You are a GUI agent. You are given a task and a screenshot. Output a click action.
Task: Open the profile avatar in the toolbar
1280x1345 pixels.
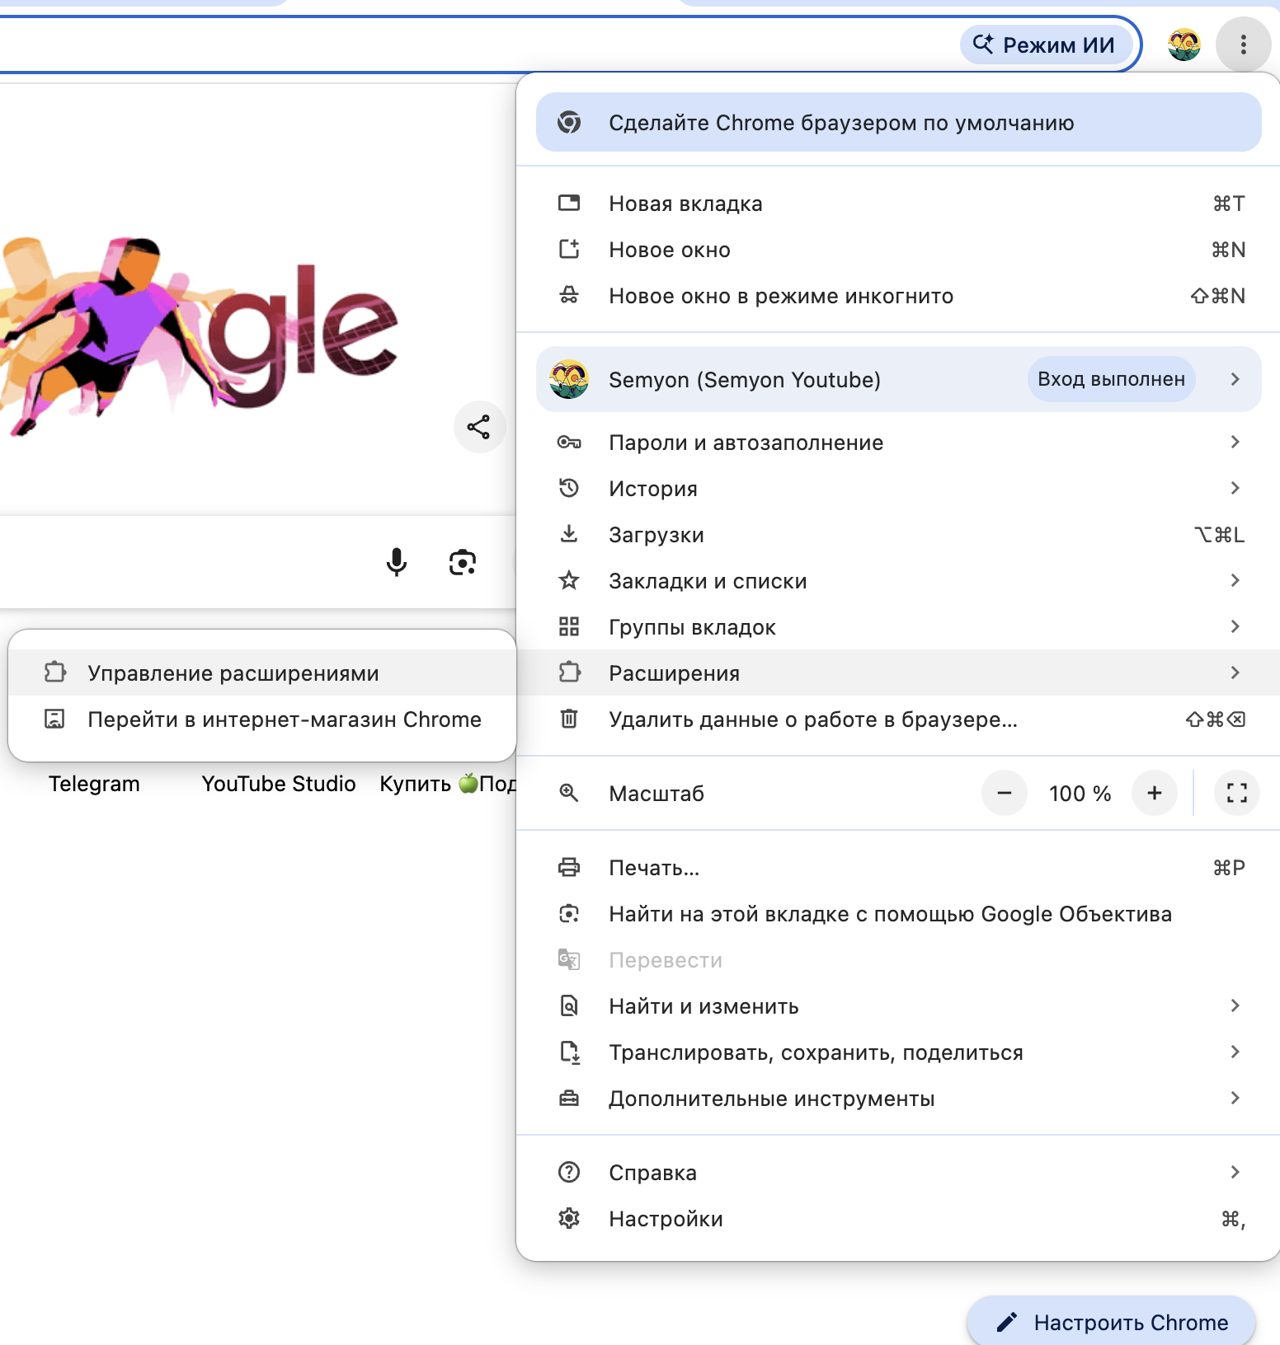(1184, 45)
